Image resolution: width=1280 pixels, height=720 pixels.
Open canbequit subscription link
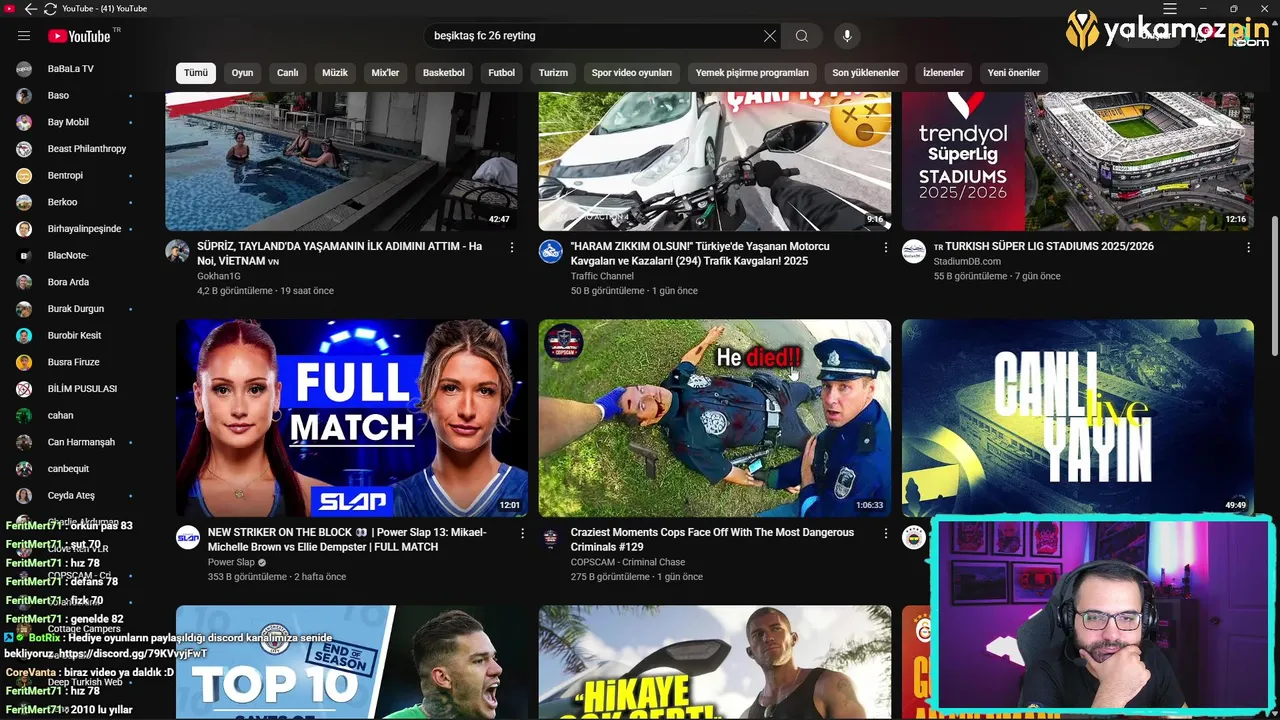click(x=68, y=469)
